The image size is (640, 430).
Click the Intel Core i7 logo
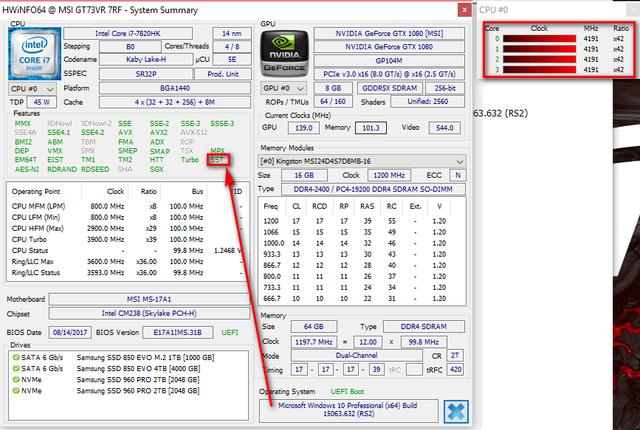(35, 53)
